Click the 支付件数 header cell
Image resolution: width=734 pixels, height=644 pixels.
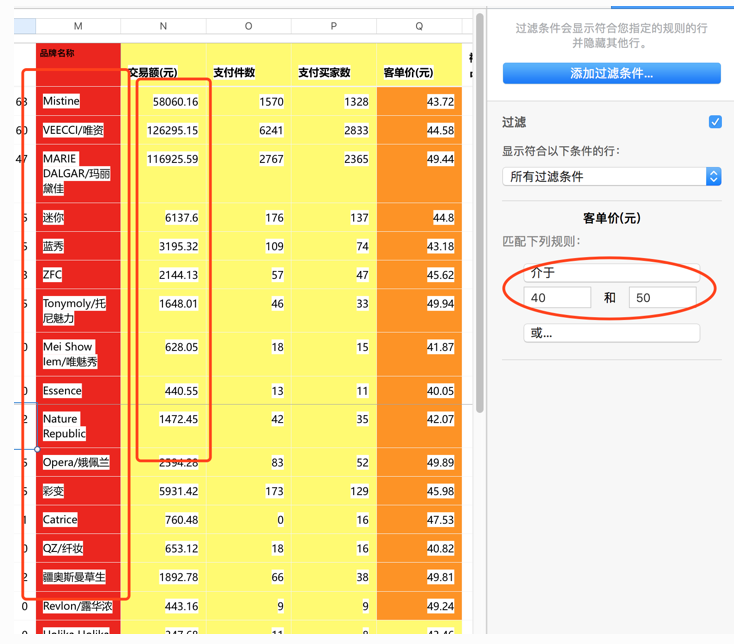[x=249, y=65]
